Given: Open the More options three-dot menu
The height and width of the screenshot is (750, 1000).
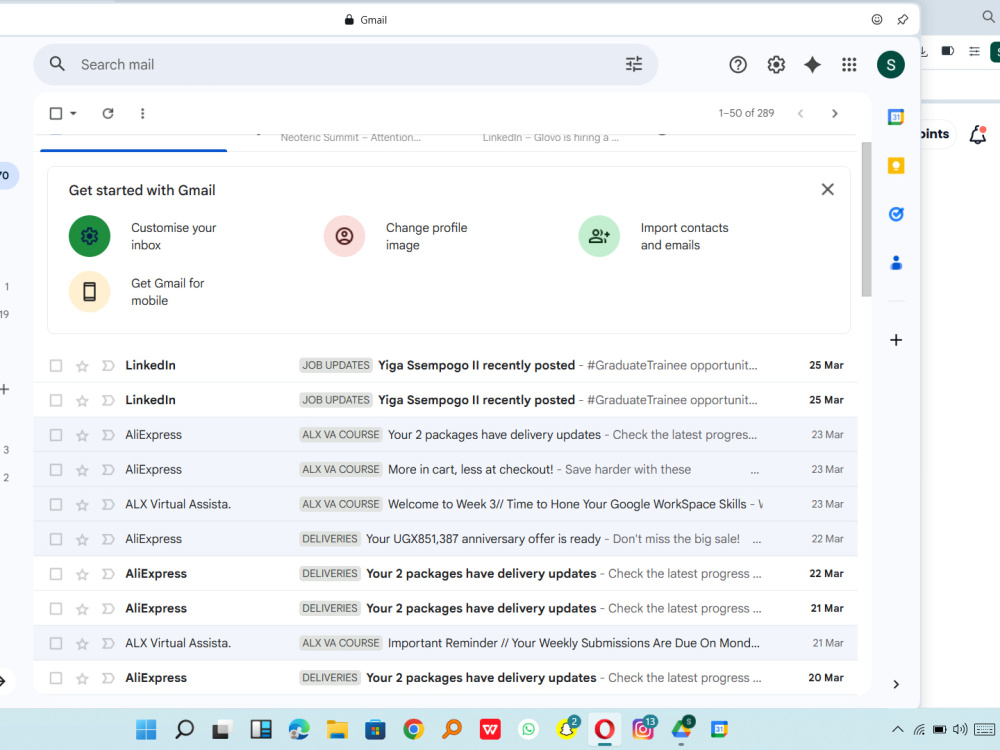Looking at the screenshot, I should point(142,114).
